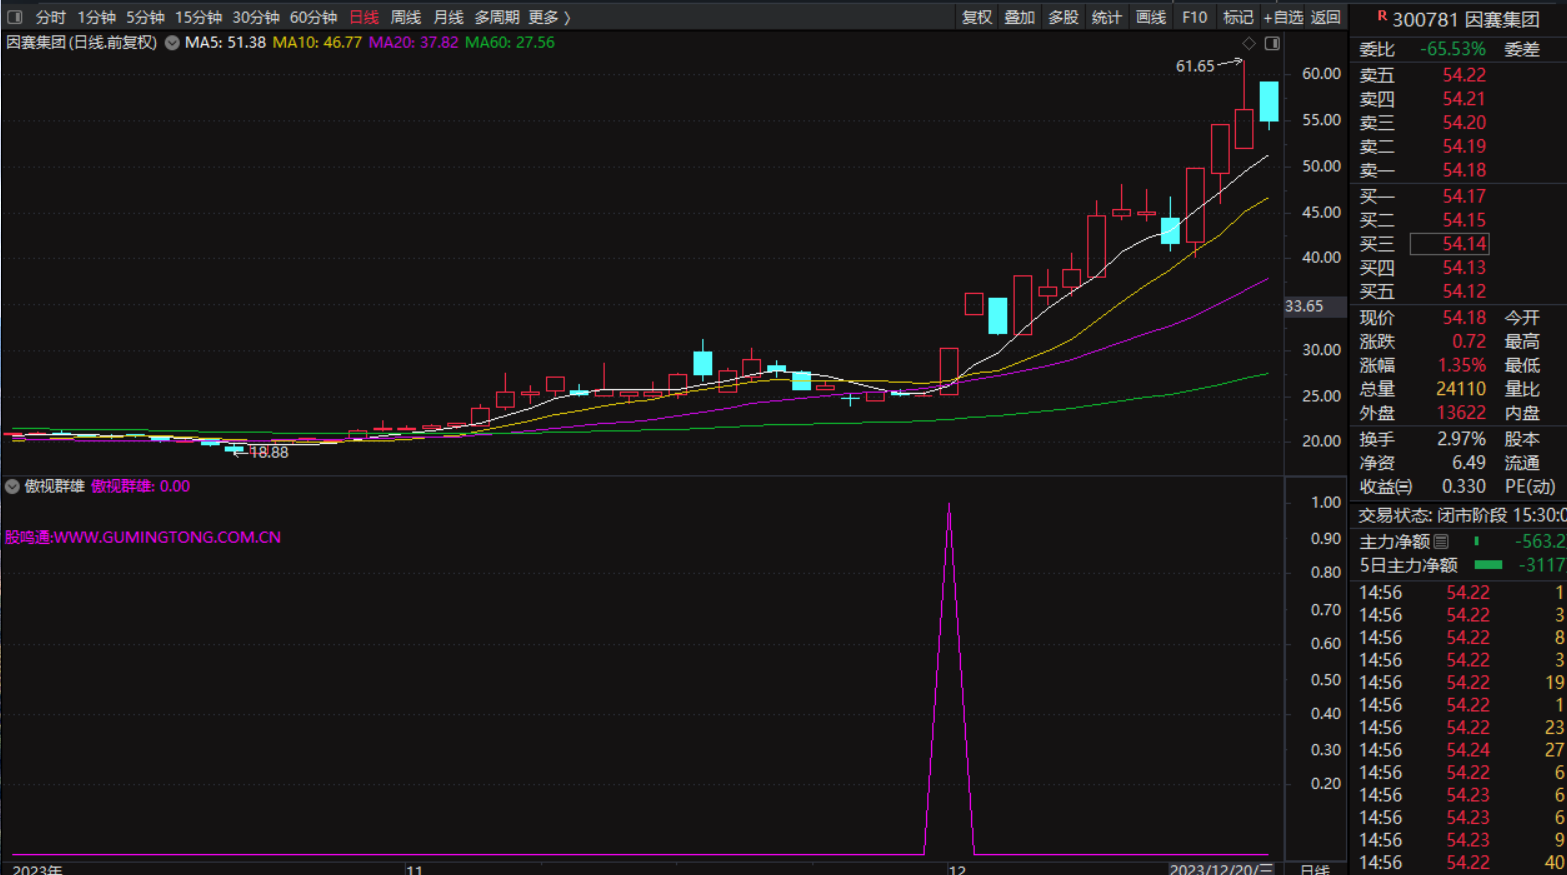This screenshot has height=875, width=1567.
Task: Switch to 周线 weekly chart tab
Action: pos(405,17)
